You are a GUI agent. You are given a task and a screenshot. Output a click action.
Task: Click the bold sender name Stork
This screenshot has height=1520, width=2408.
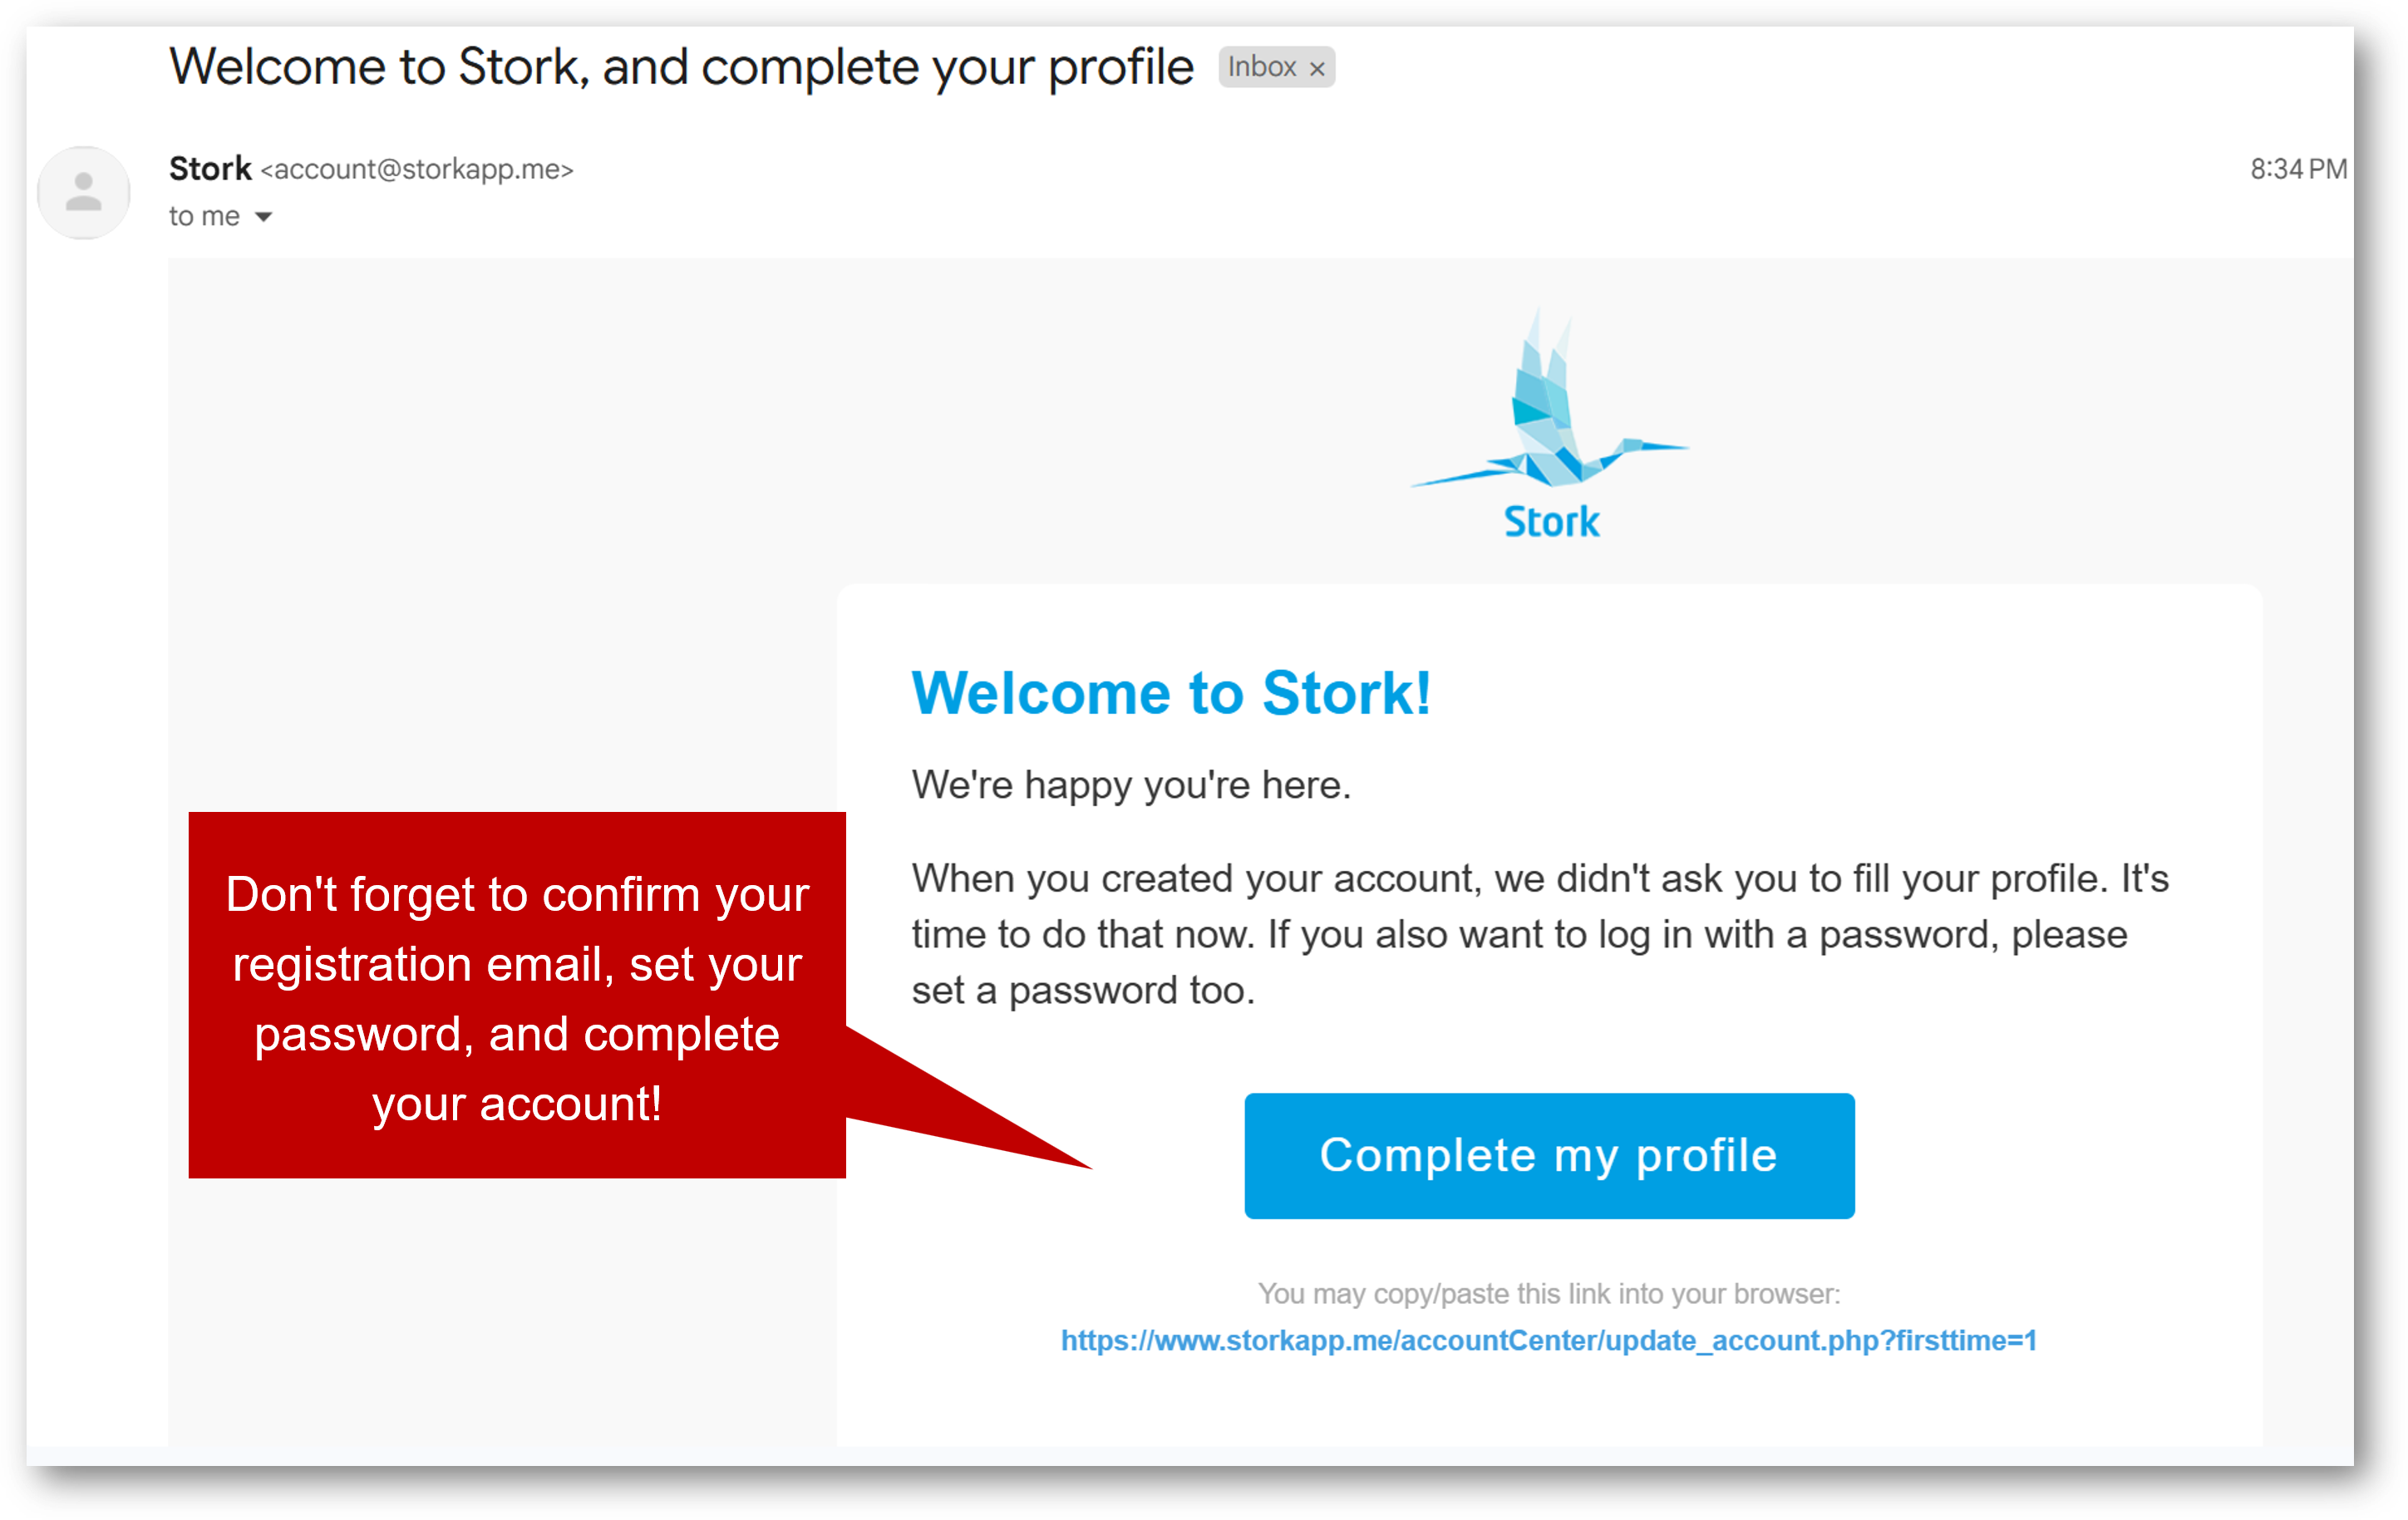(210, 169)
